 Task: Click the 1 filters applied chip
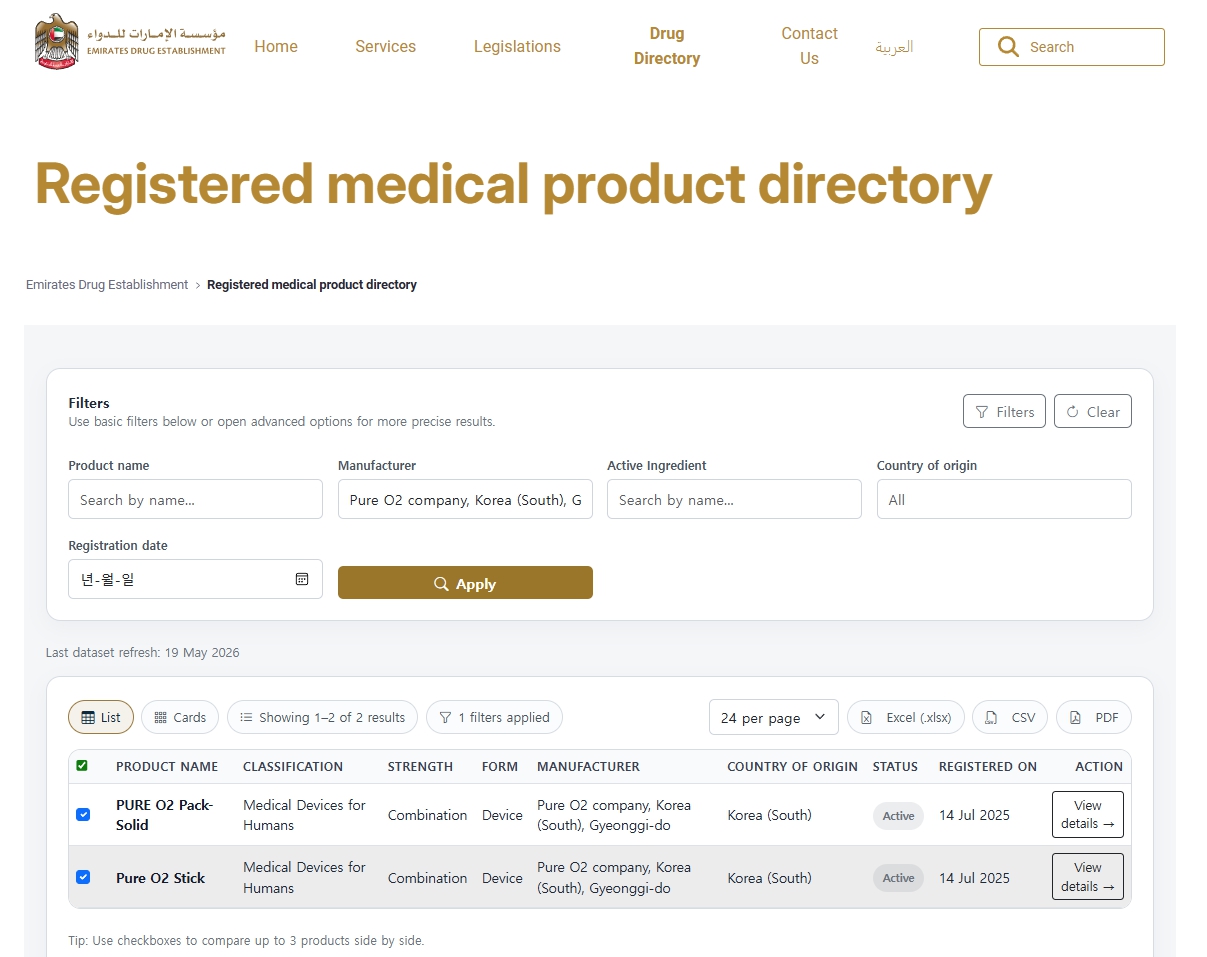coord(494,717)
